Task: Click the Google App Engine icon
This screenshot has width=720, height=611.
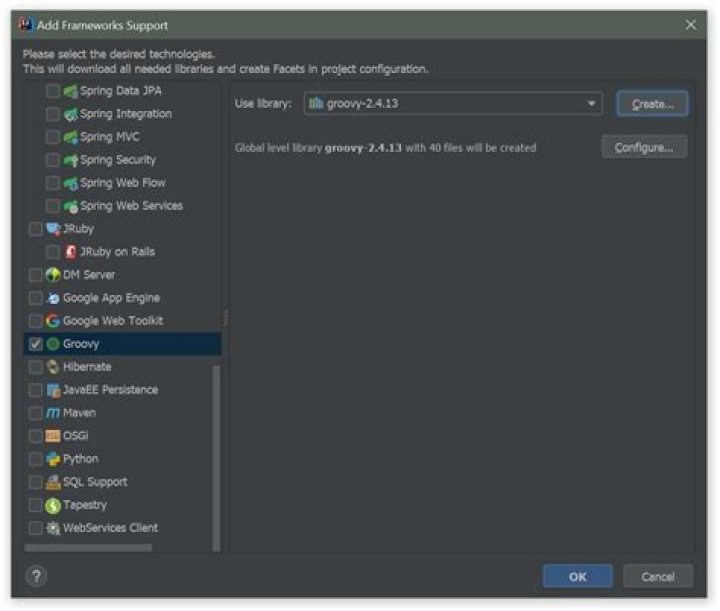Action: [x=53, y=298]
